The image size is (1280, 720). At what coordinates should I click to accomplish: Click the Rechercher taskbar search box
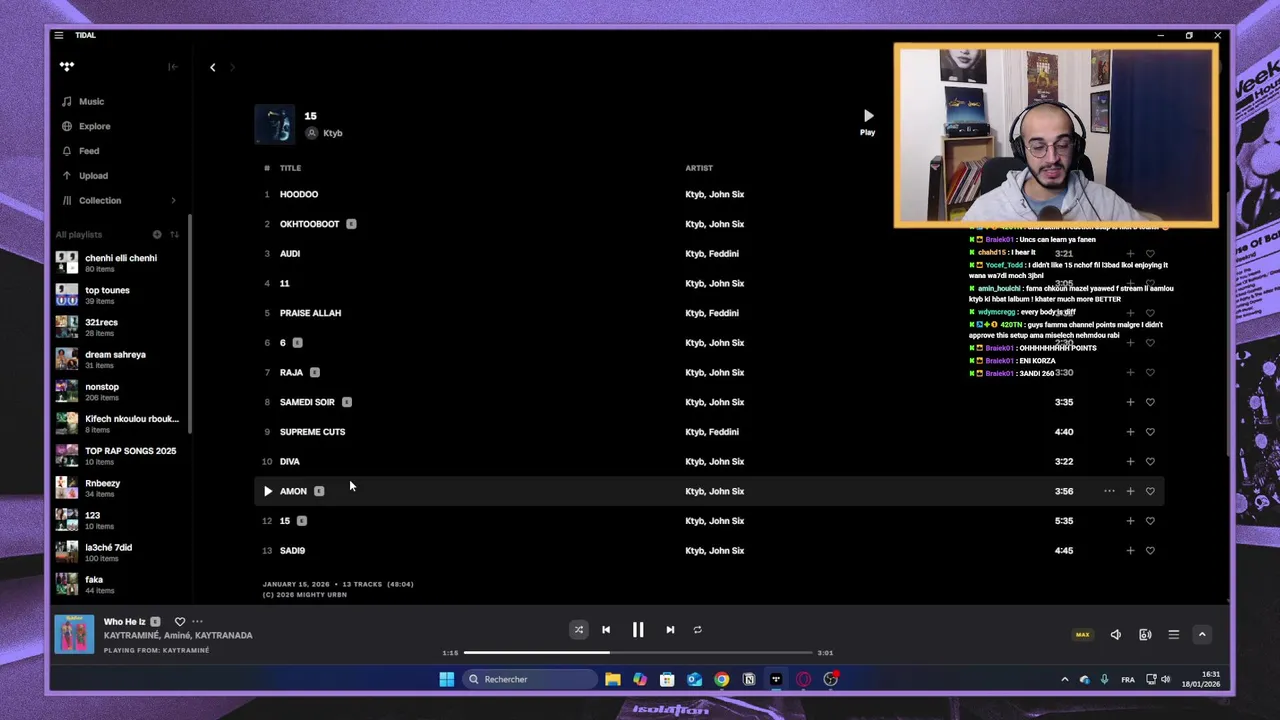click(x=530, y=679)
